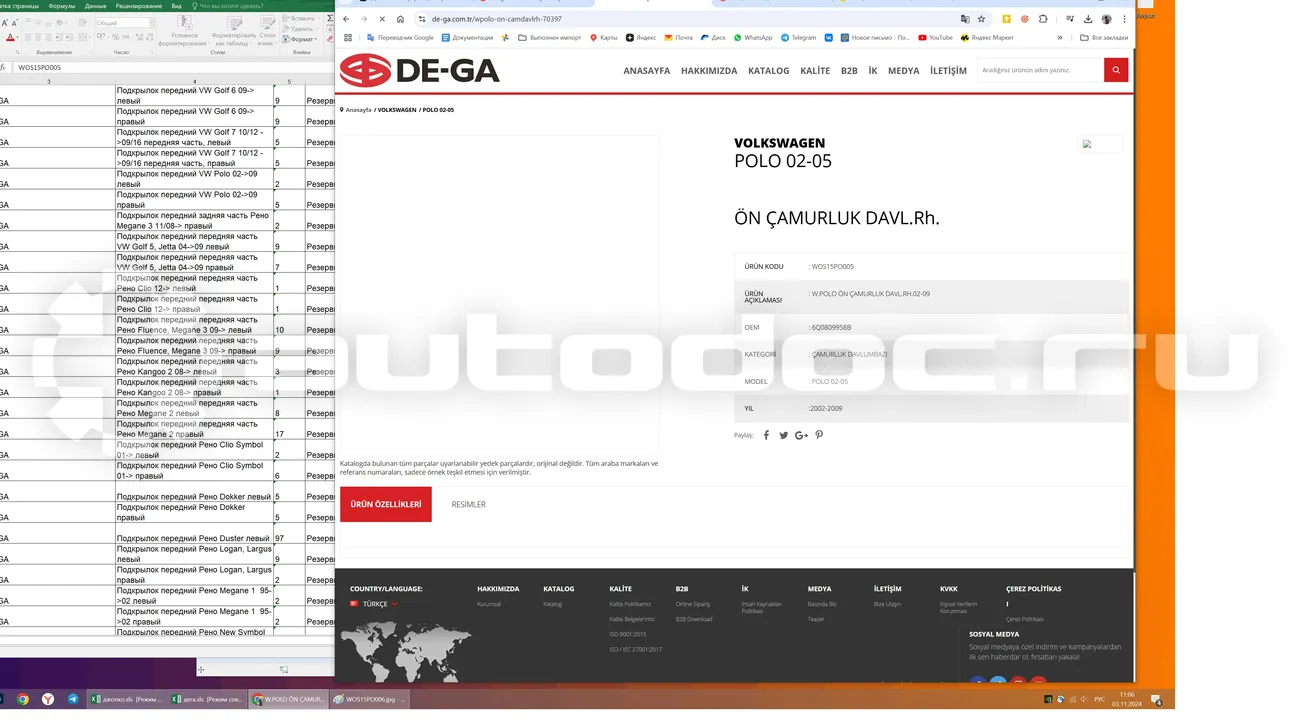Switch to the RESİMLER tab
Screen dimensions: 1290x726
468,505
